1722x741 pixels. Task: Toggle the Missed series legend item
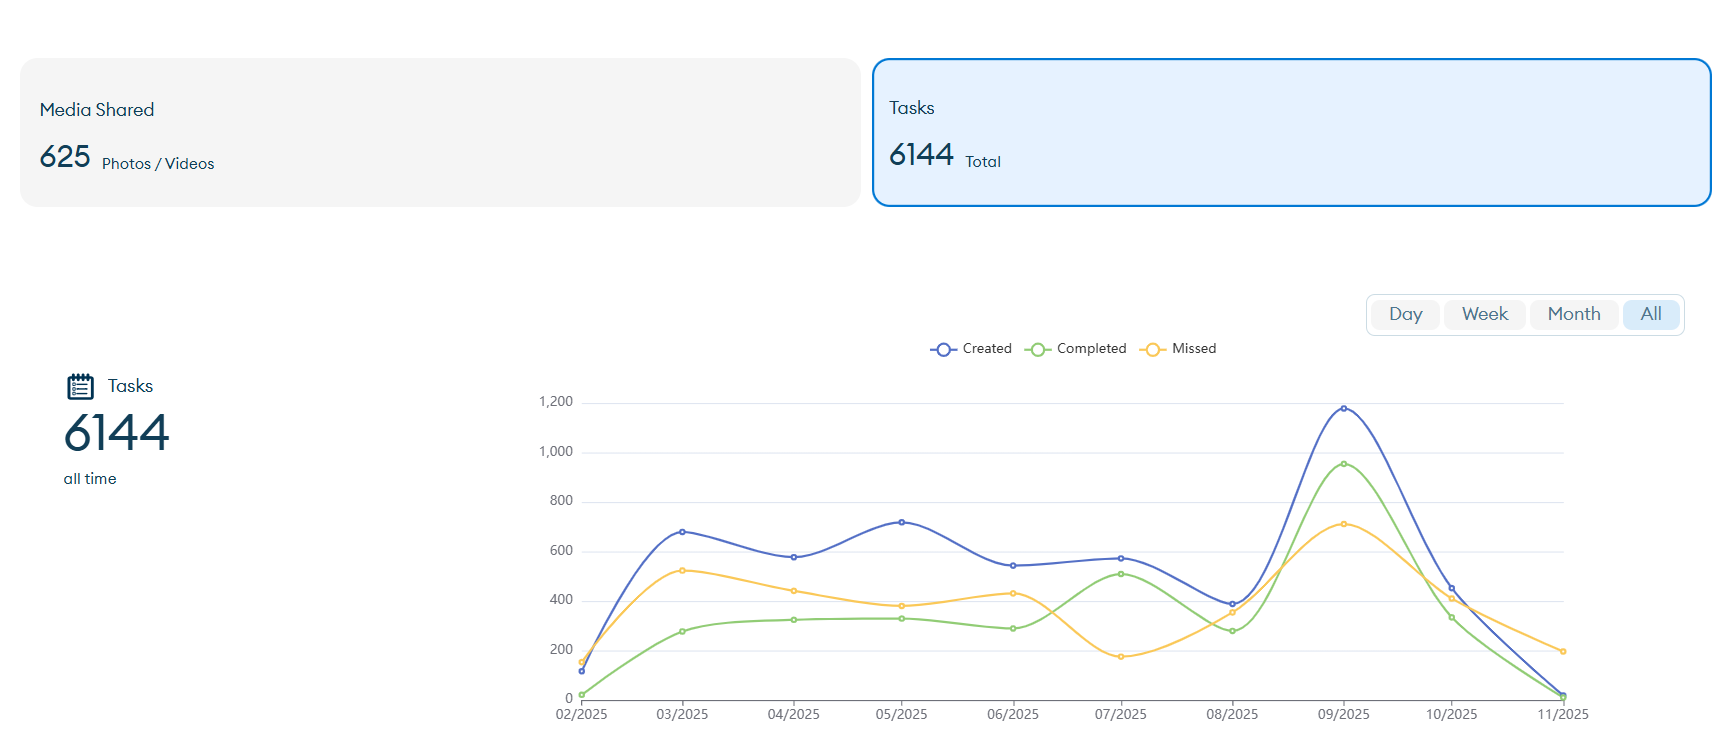1178,349
